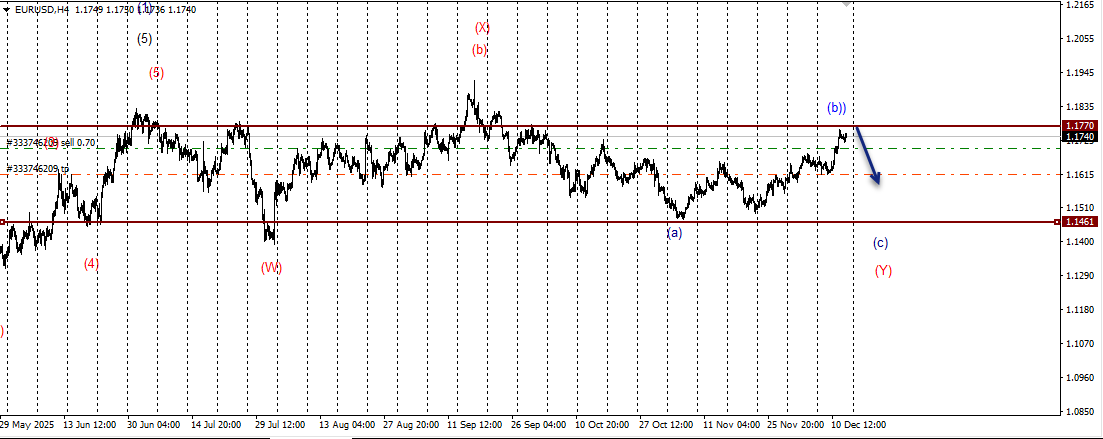1103x439 pixels.
Task: Grab the right anchor square of the 1.1461 line
Action: point(1058,222)
